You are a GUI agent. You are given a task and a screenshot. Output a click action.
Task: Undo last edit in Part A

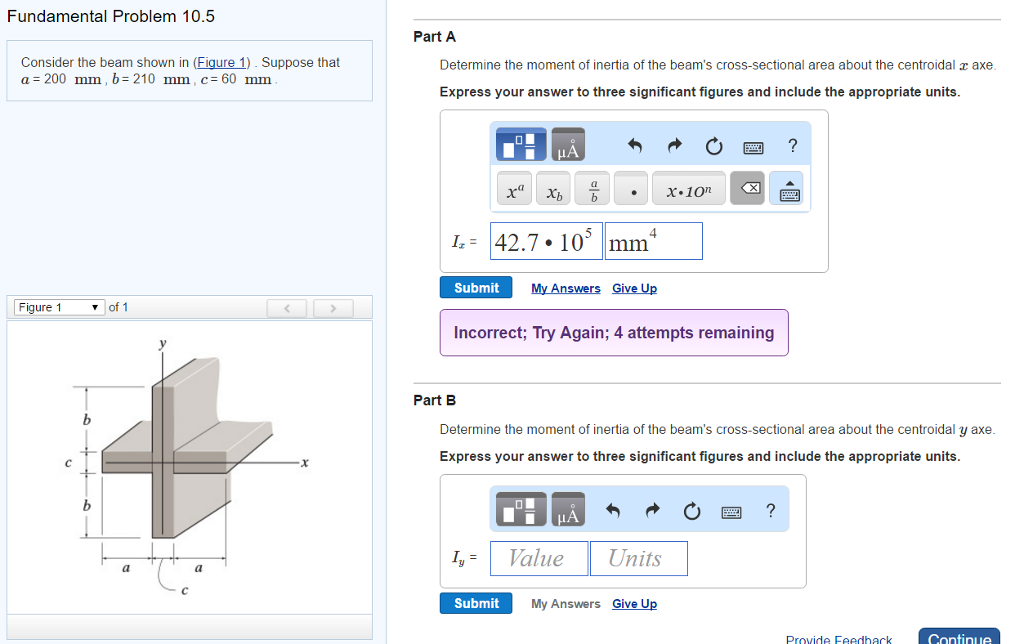click(635, 145)
